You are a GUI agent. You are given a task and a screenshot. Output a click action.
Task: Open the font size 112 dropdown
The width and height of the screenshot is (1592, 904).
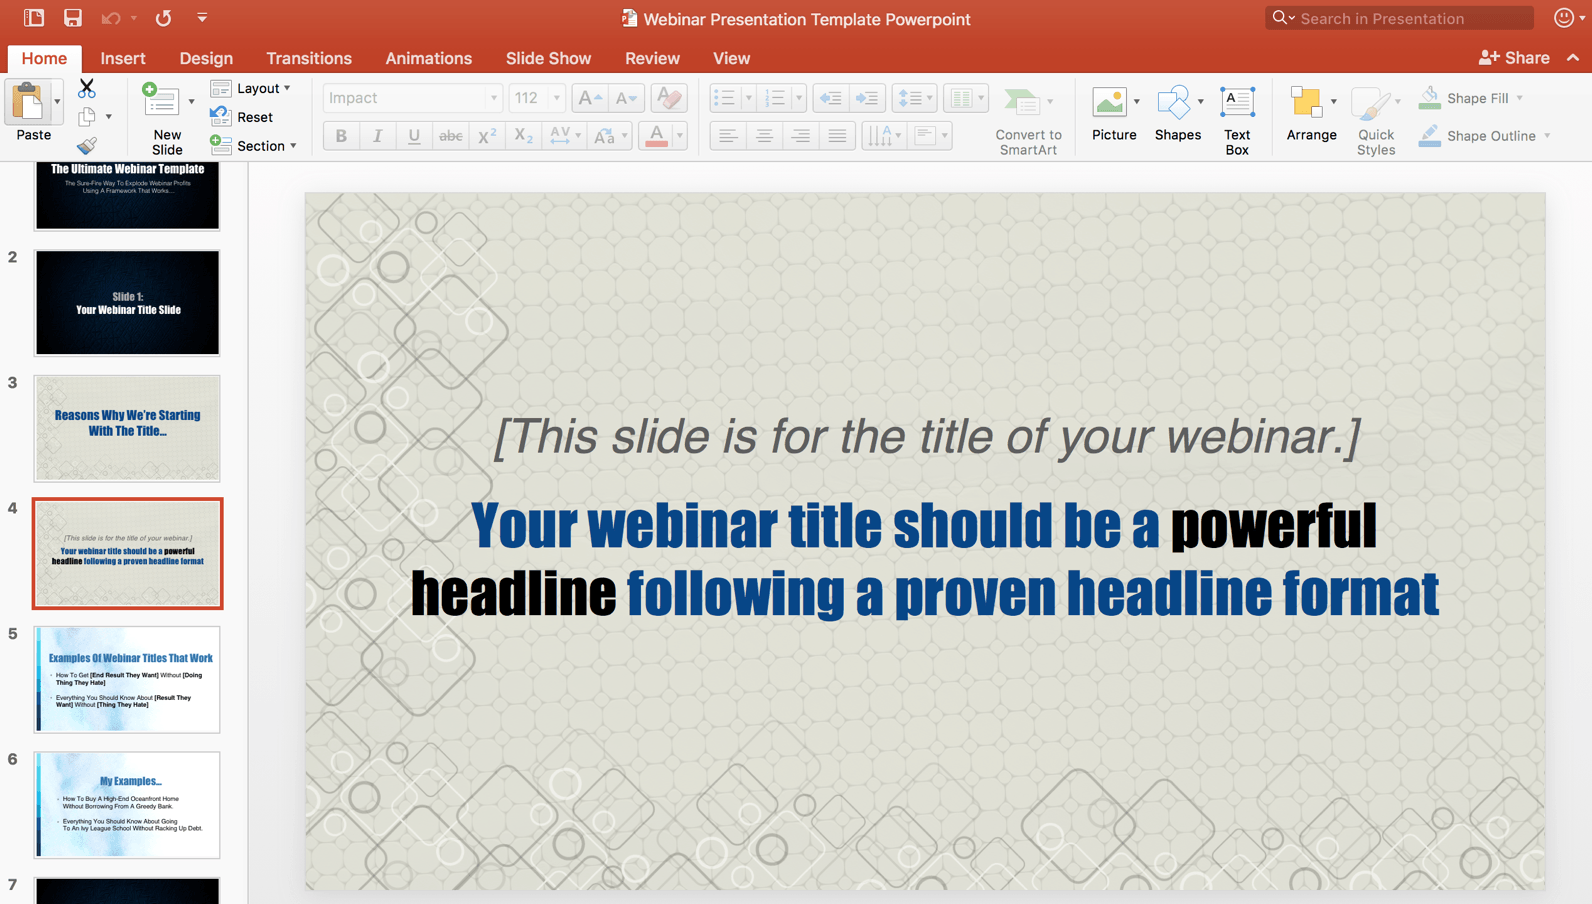tap(537, 98)
